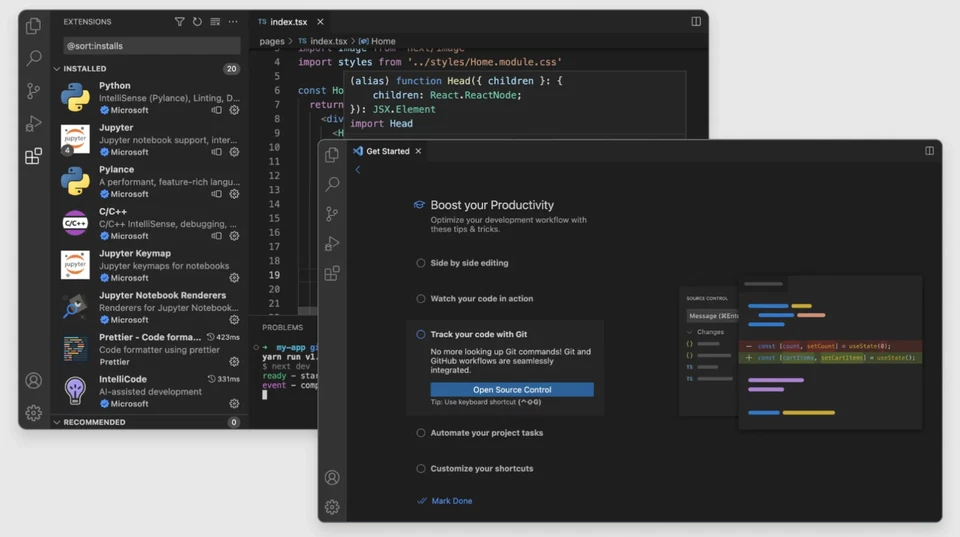Screen dimensions: 960x537
Task: Open Source Control in back window activity bar
Action: tap(34, 91)
